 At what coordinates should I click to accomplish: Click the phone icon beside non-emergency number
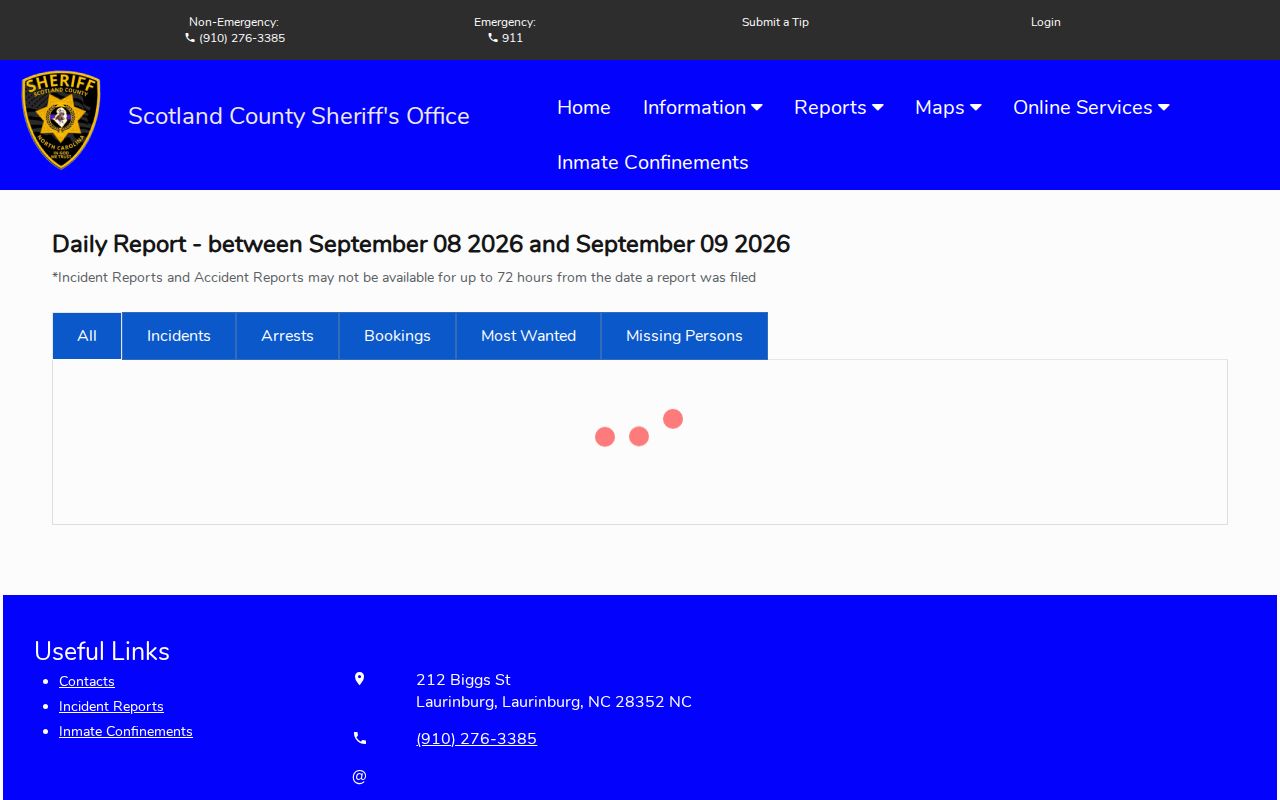(190, 38)
